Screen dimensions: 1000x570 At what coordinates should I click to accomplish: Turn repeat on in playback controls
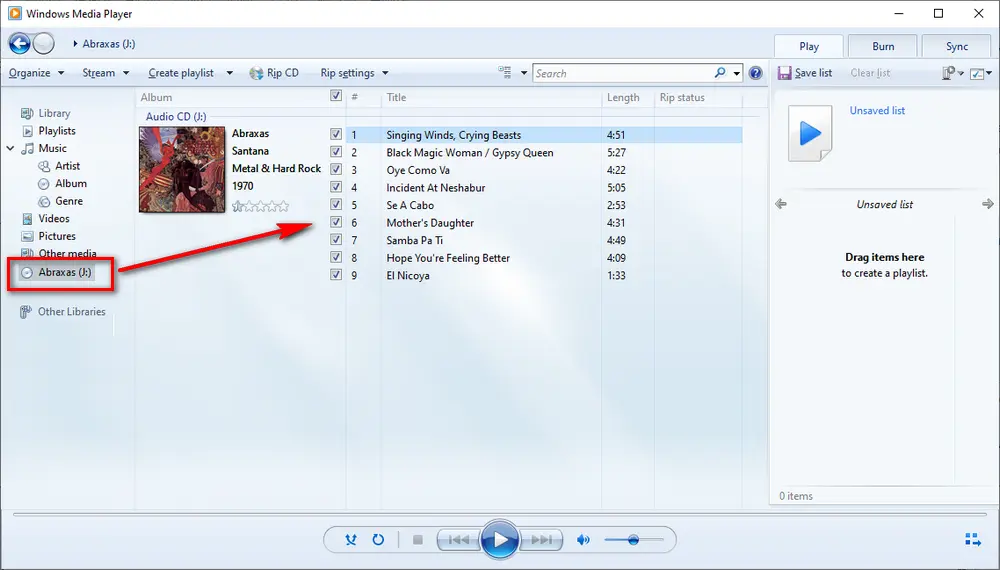click(x=378, y=539)
